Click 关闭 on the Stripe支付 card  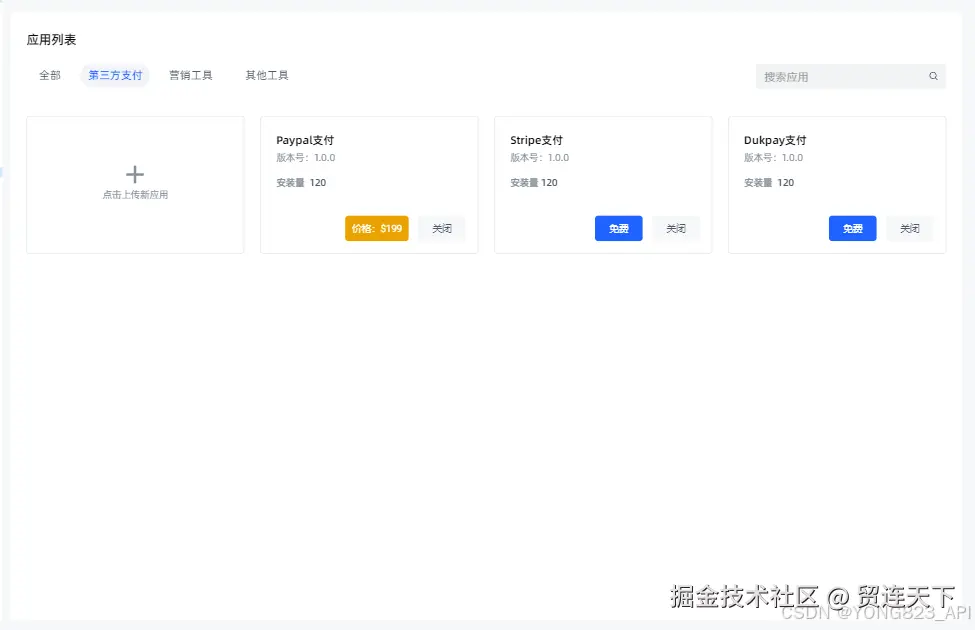pyautogui.click(x=676, y=228)
